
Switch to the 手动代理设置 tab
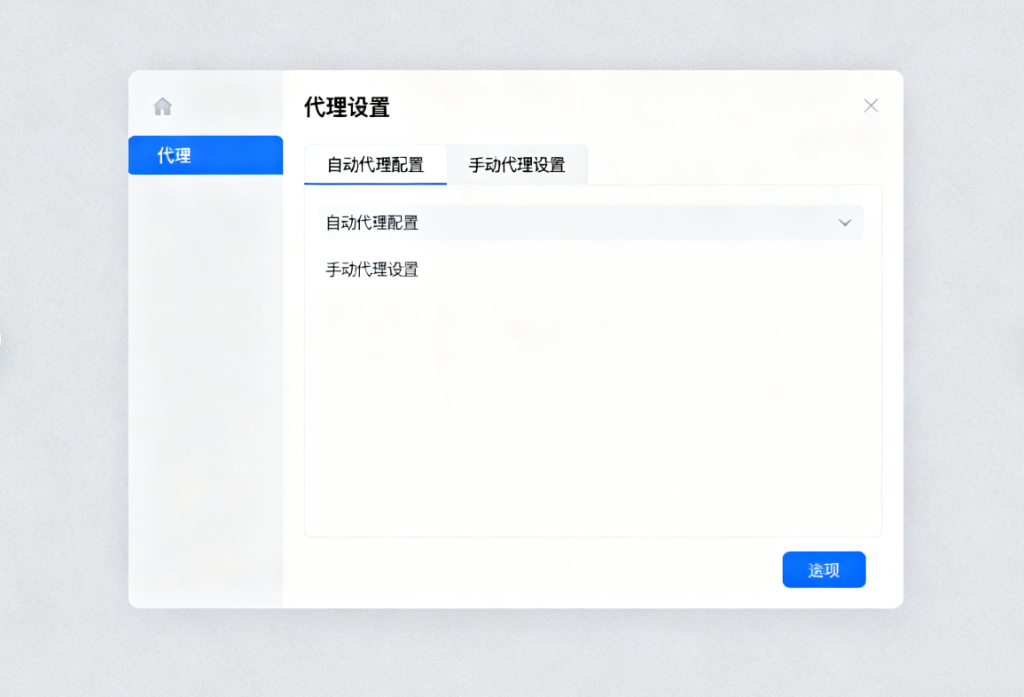click(x=517, y=164)
